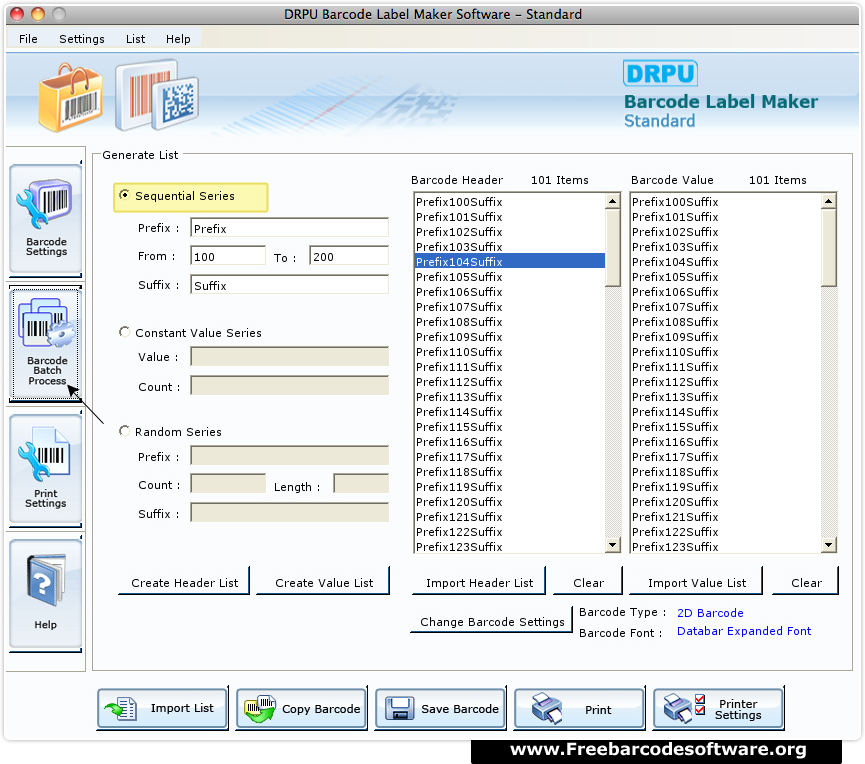
Task: Select Prefix104Suffix in Barcode Header list
Action: coord(510,261)
